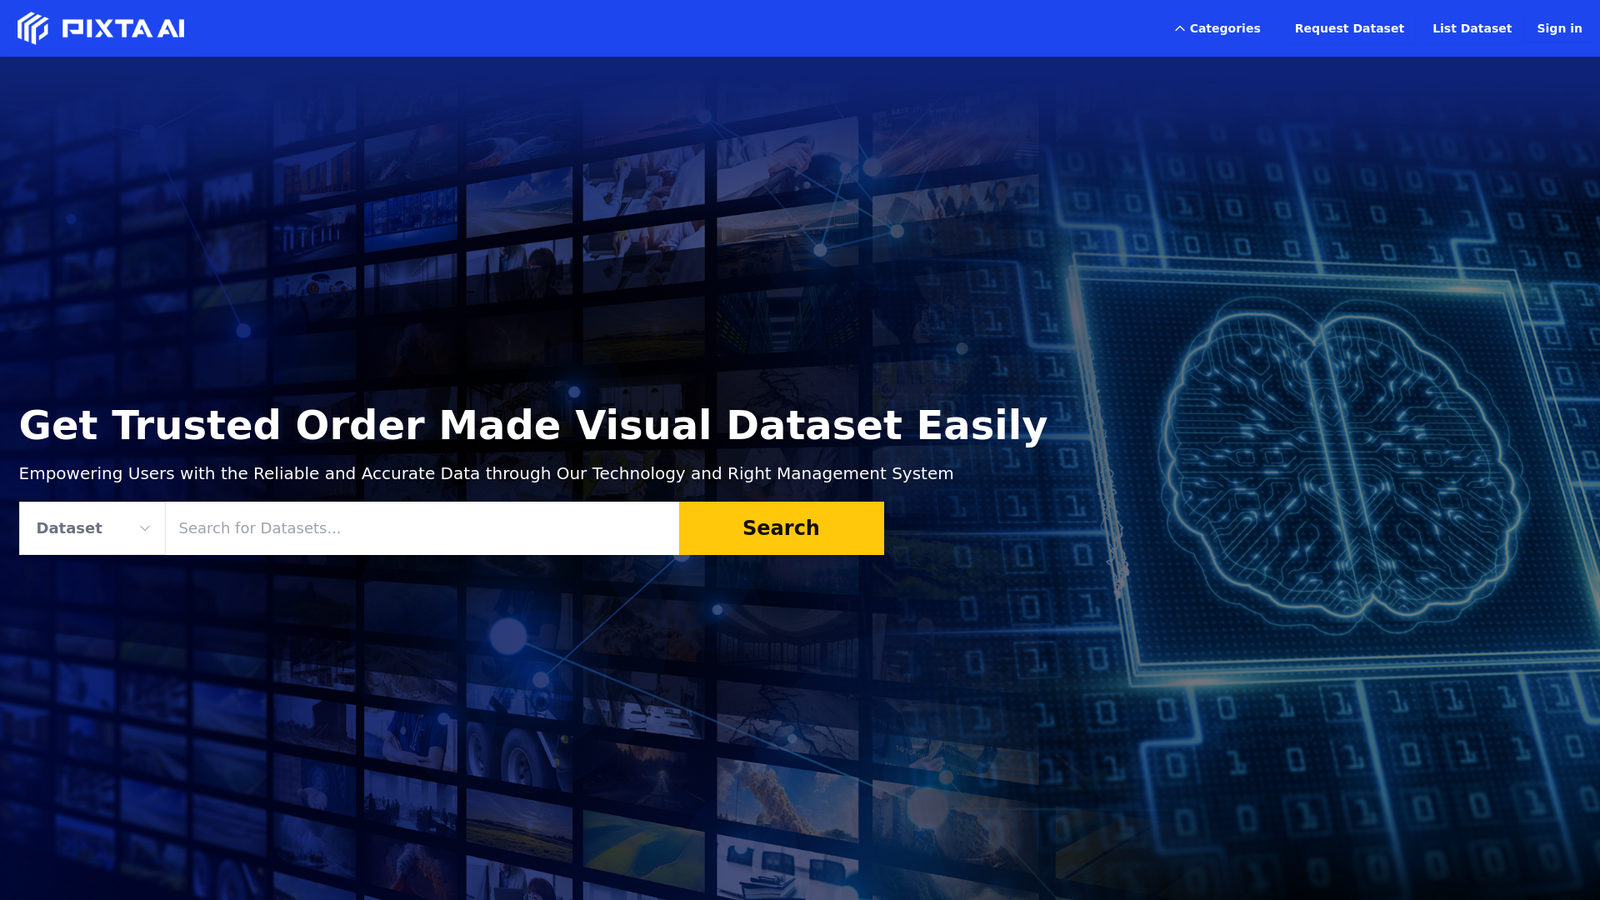The width and height of the screenshot is (1600, 900).
Task: Sign in to the account
Action: click(1559, 28)
